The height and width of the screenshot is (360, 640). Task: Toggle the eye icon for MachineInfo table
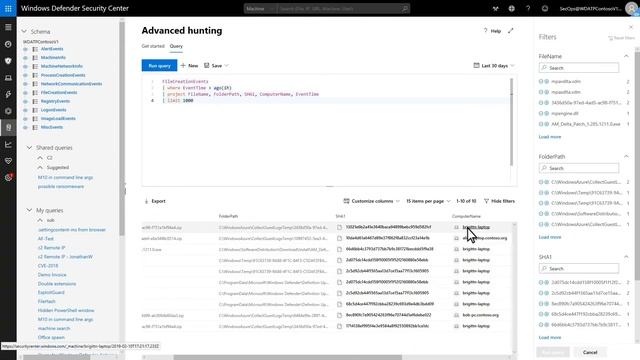click(25, 58)
